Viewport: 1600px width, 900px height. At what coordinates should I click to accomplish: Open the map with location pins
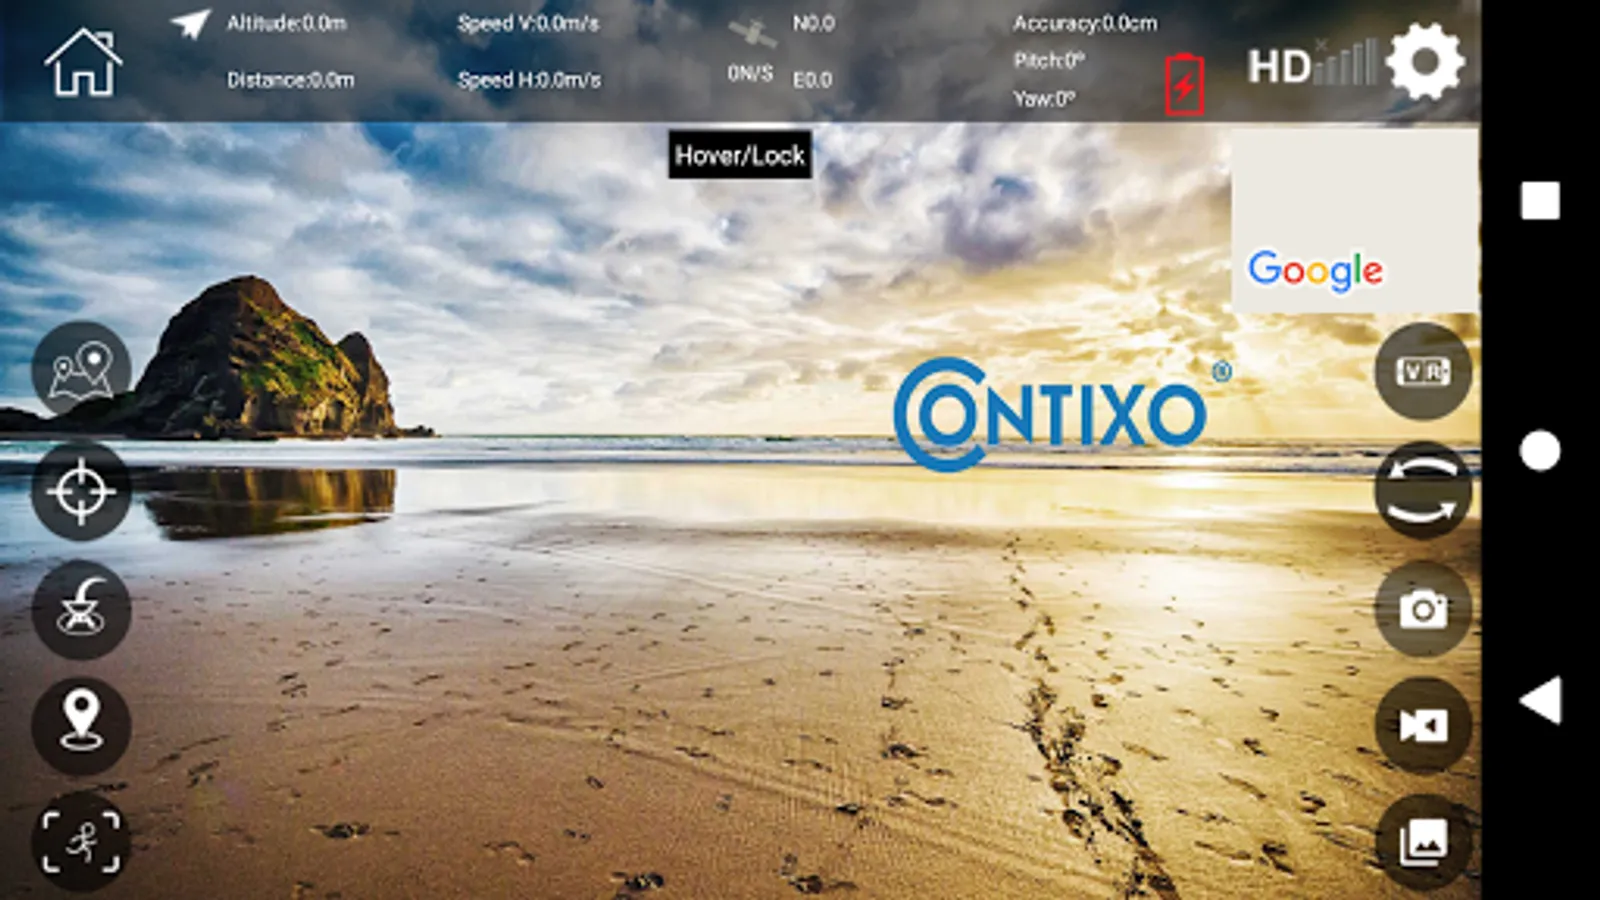click(81, 371)
